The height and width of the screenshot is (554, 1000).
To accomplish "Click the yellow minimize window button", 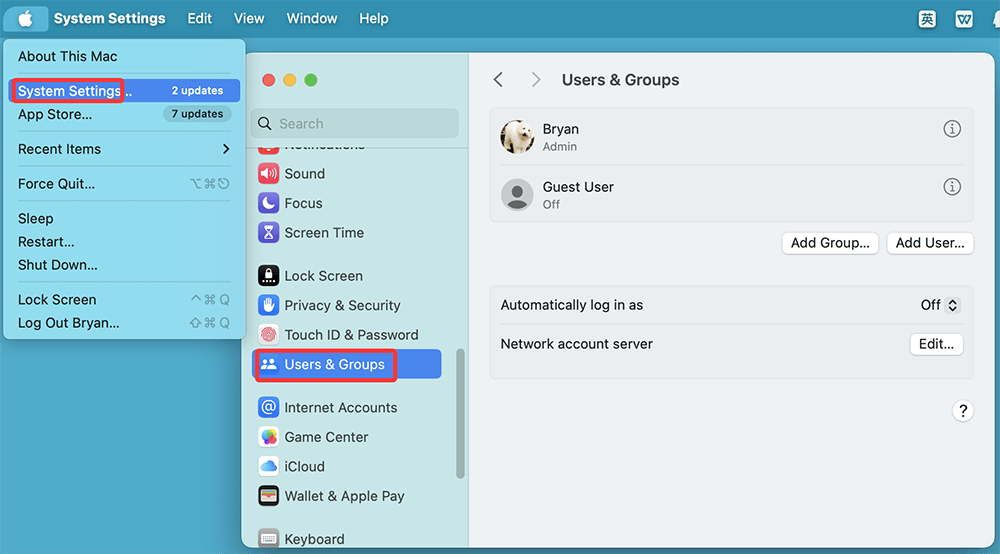I will click(x=290, y=80).
